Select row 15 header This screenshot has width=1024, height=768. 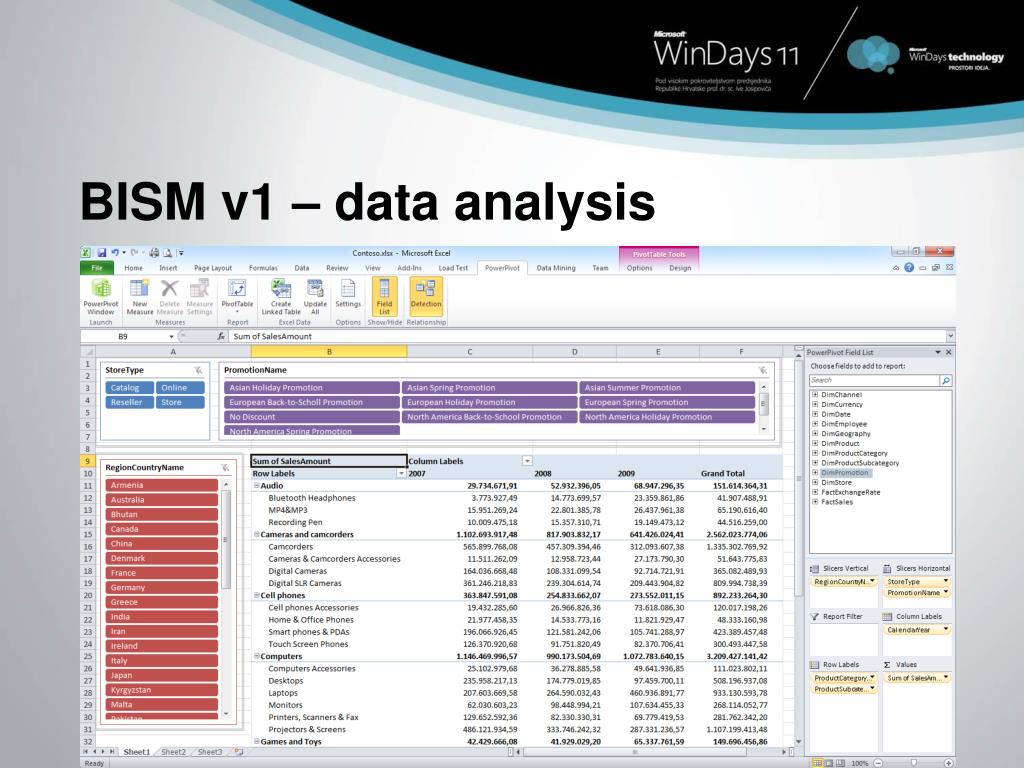(88, 535)
